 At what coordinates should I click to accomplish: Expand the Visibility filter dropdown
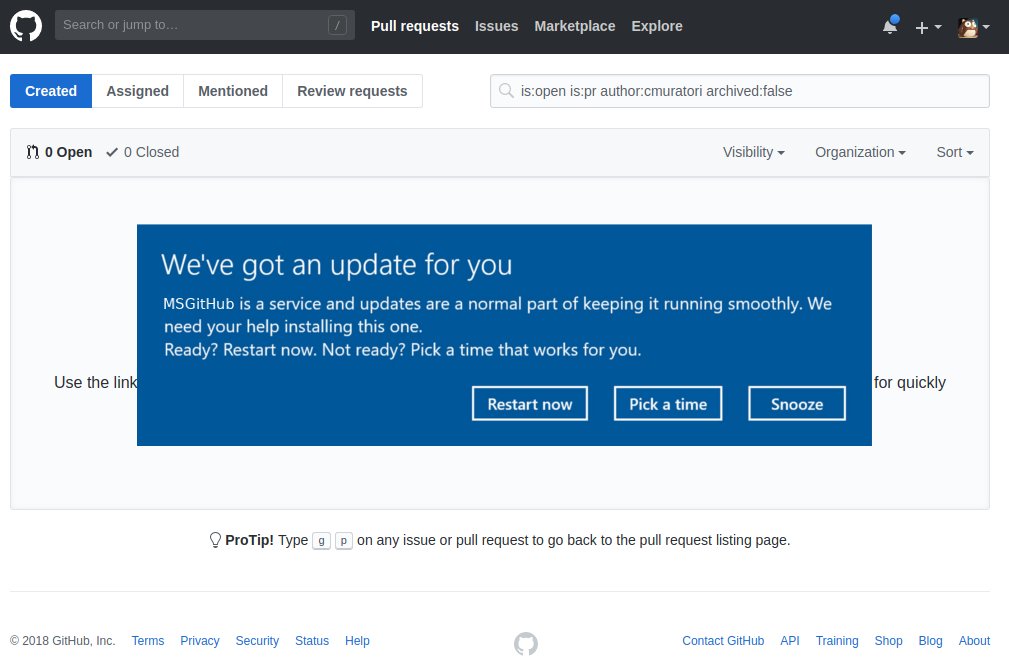pyautogui.click(x=754, y=152)
